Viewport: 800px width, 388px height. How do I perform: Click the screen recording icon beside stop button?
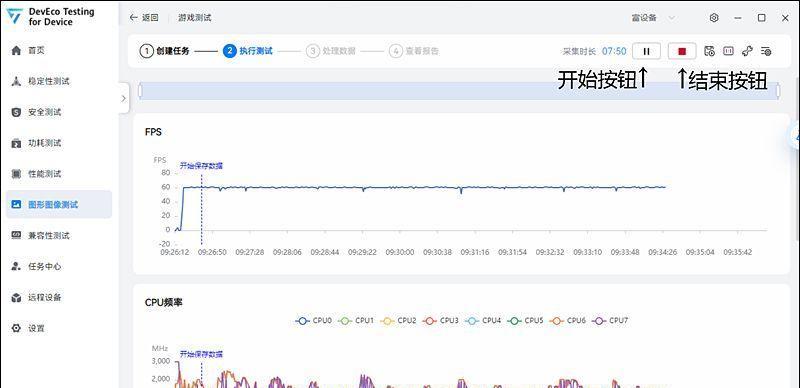[x=709, y=51]
